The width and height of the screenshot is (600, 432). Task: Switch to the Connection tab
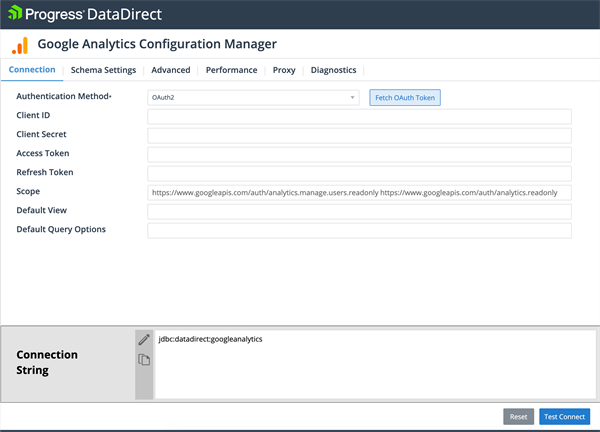coord(32,70)
